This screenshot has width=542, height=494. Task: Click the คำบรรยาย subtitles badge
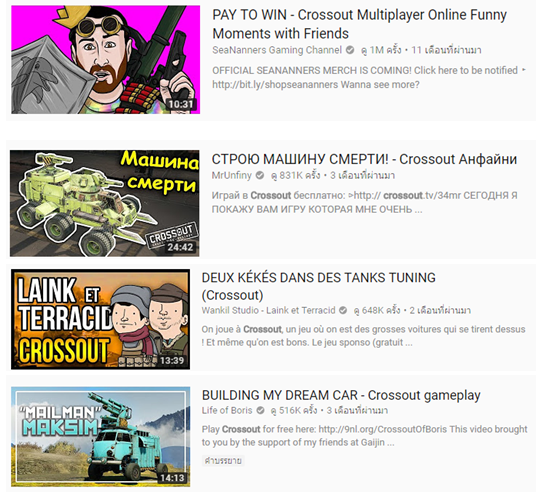point(223,460)
